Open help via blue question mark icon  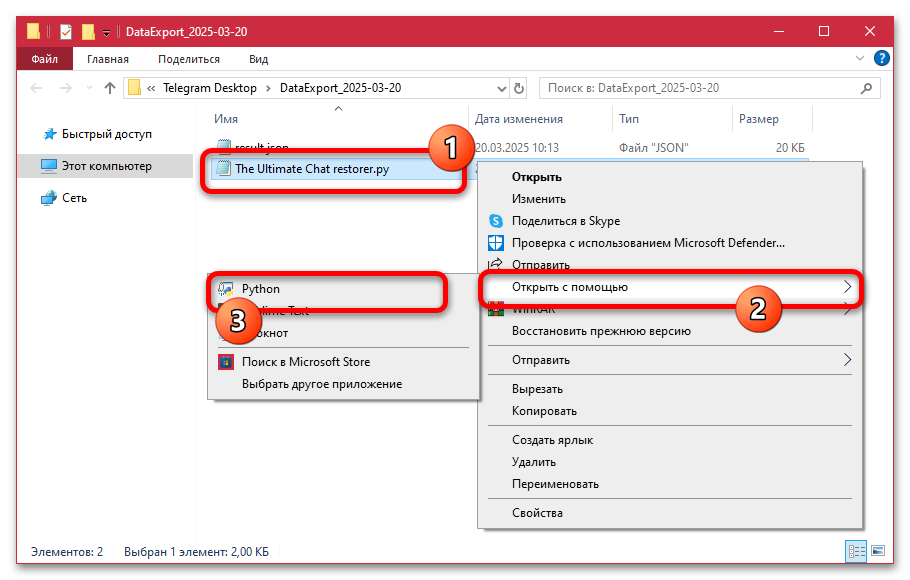[x=881, y=60]
